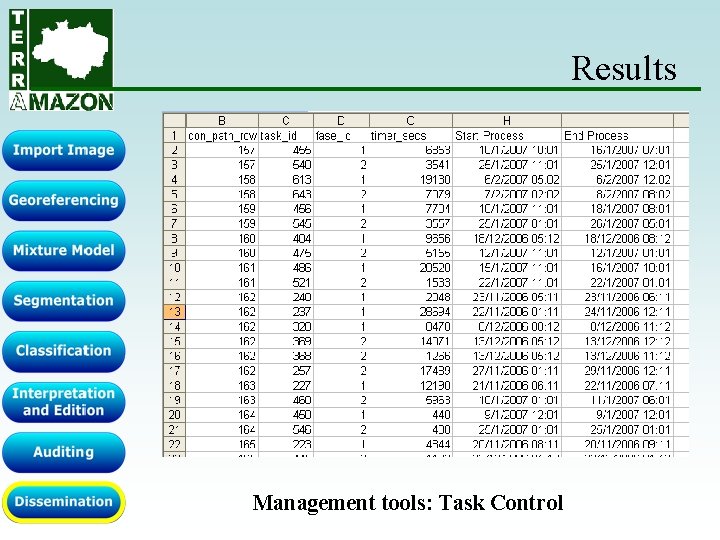The height and width of the screenshot is (540, 720).
Task: Go to the Segmentation step
Action: (x=63, y=300)
